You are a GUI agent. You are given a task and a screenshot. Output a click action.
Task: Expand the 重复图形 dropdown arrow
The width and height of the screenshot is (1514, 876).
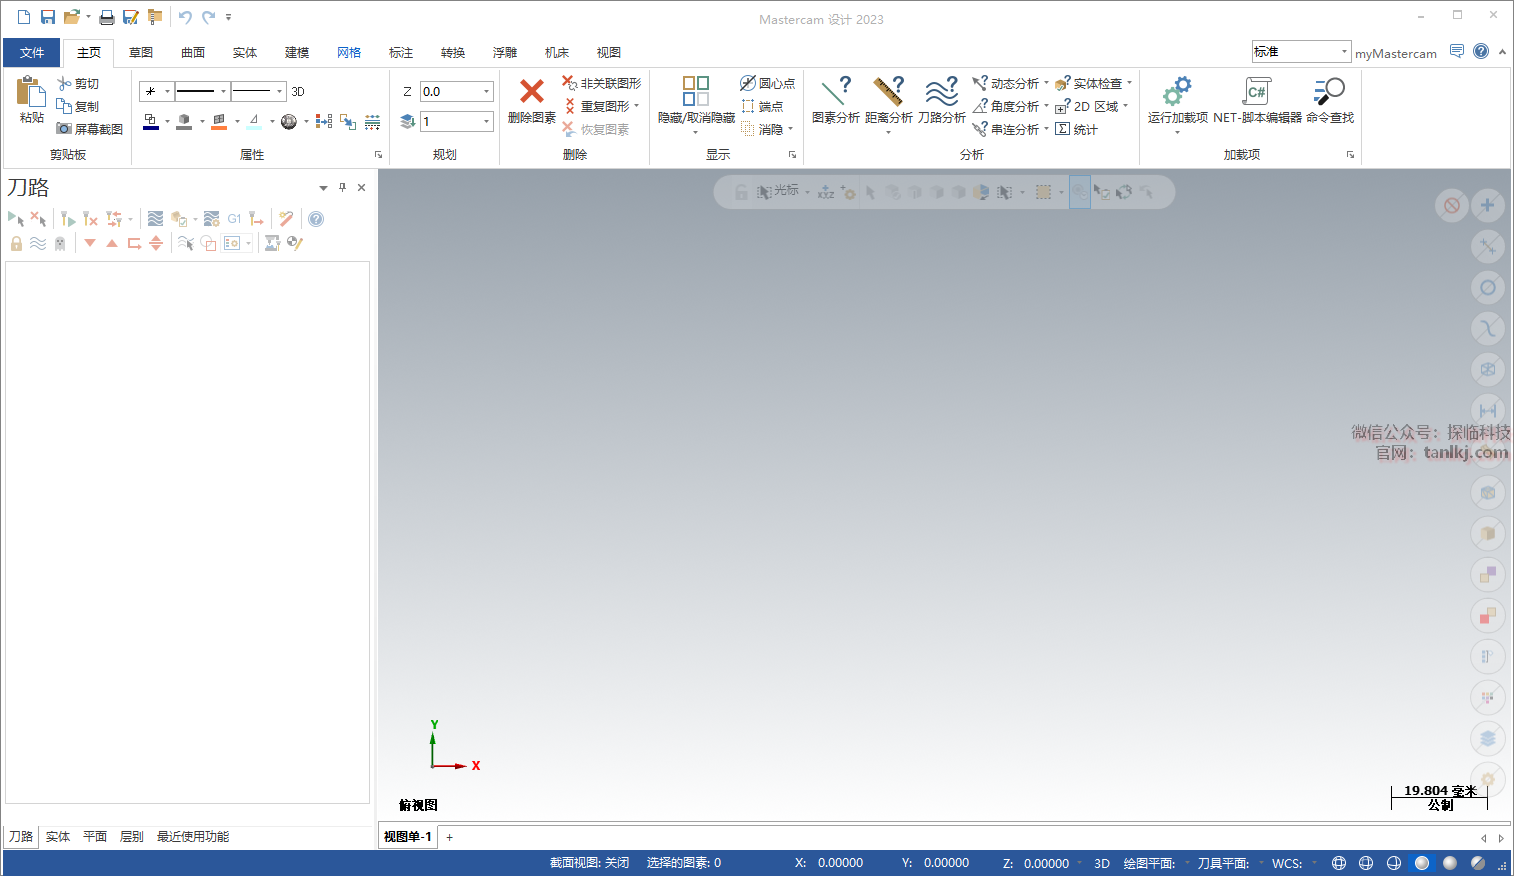tap(636, 106)
